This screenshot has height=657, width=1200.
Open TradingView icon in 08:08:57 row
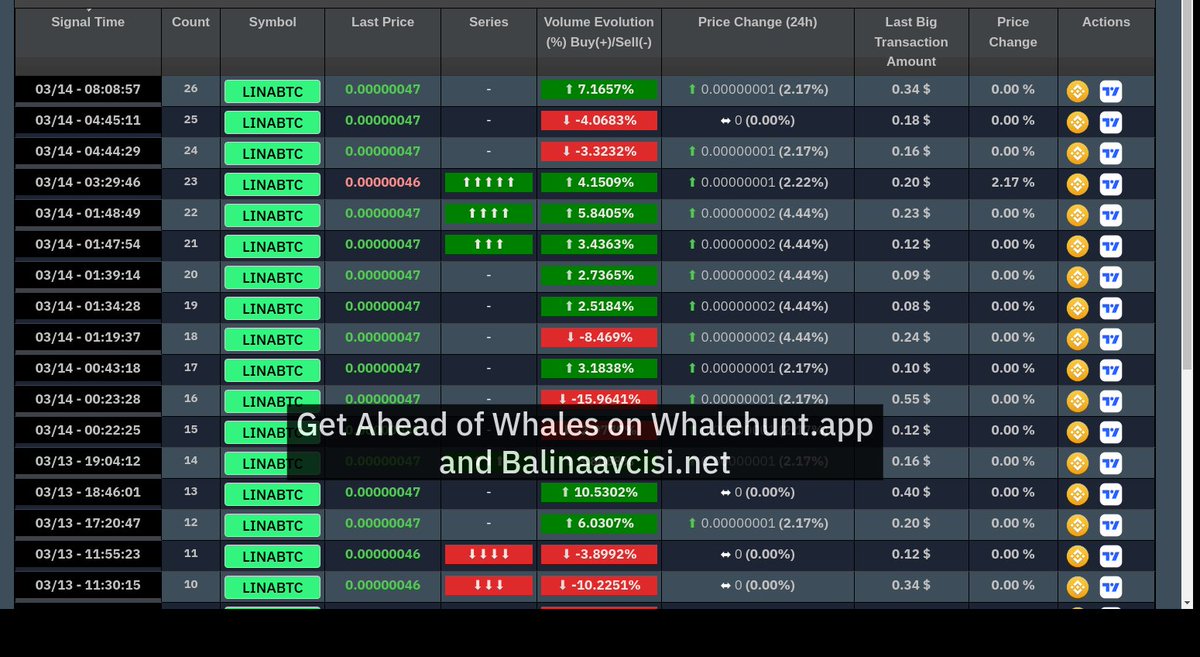coord(1110,91)
